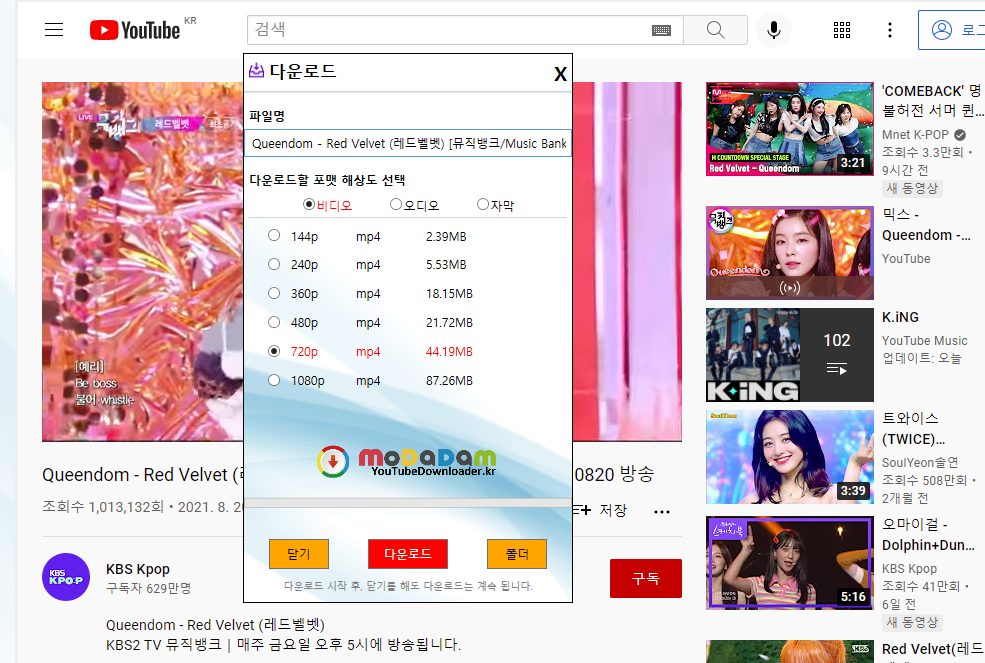Image resolution: width=985 pixels, height=663 pixels.
Task: Edit the file name field
Action: 408,143
